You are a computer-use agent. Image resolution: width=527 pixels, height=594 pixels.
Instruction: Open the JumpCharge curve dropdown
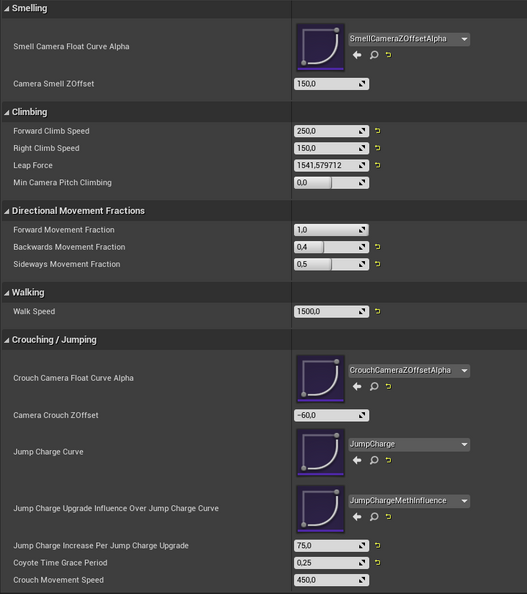point(409,444)
